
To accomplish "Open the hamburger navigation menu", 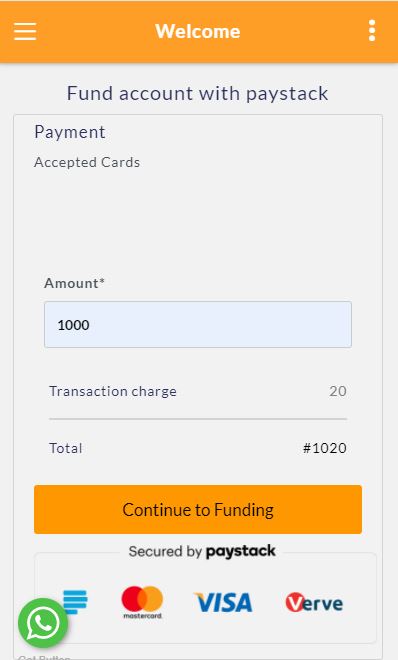I will click(25, 31).
